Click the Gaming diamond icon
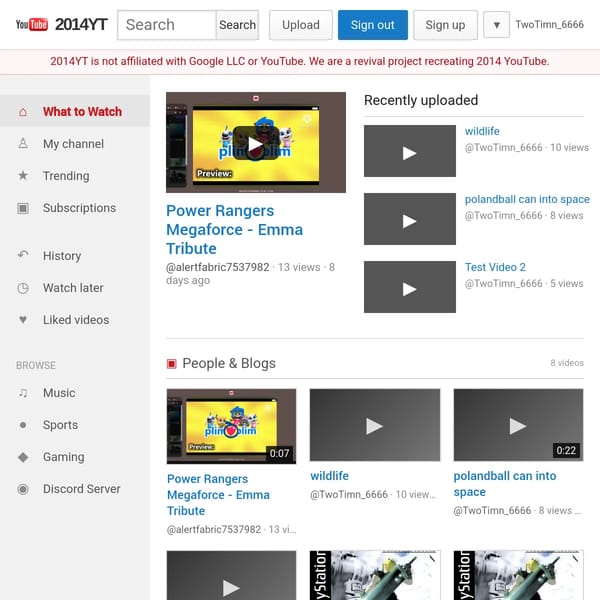The width and height of the screenshot is (600, 600). [x=23, y=457]
